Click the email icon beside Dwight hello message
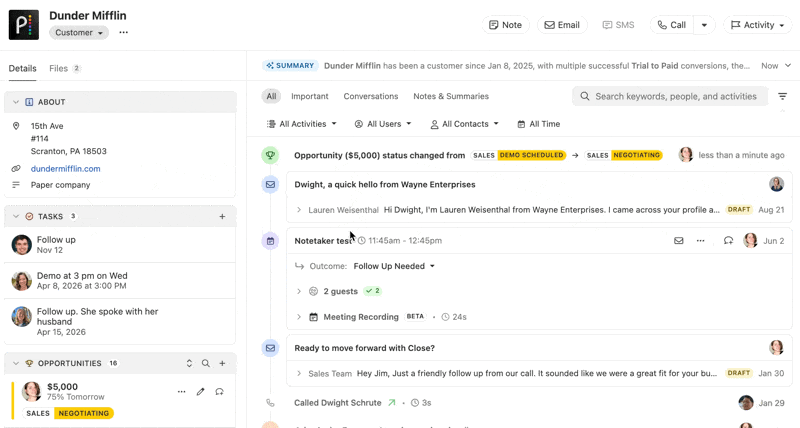Image resolution: width=800 pixels, height=428 pixels. [x=270, y=185]
